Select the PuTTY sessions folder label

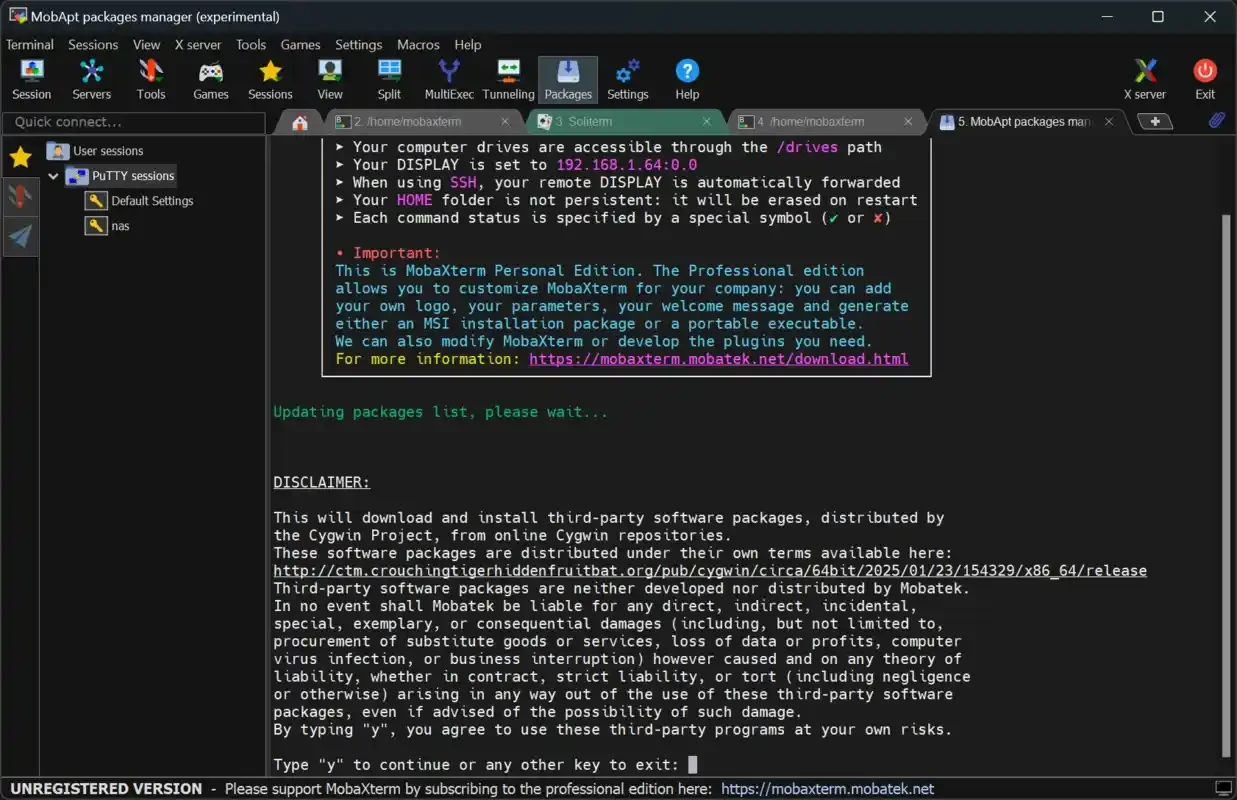tap(133, 176)
